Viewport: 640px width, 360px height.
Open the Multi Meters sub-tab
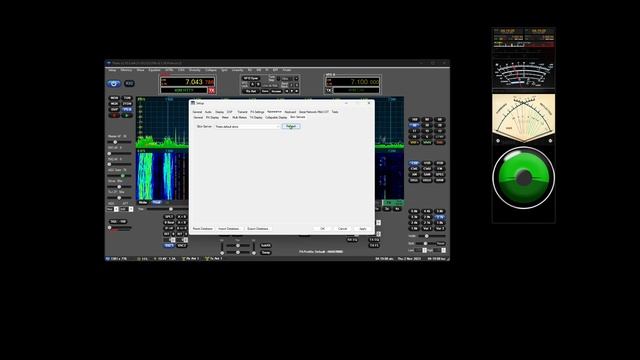point(240,118)
